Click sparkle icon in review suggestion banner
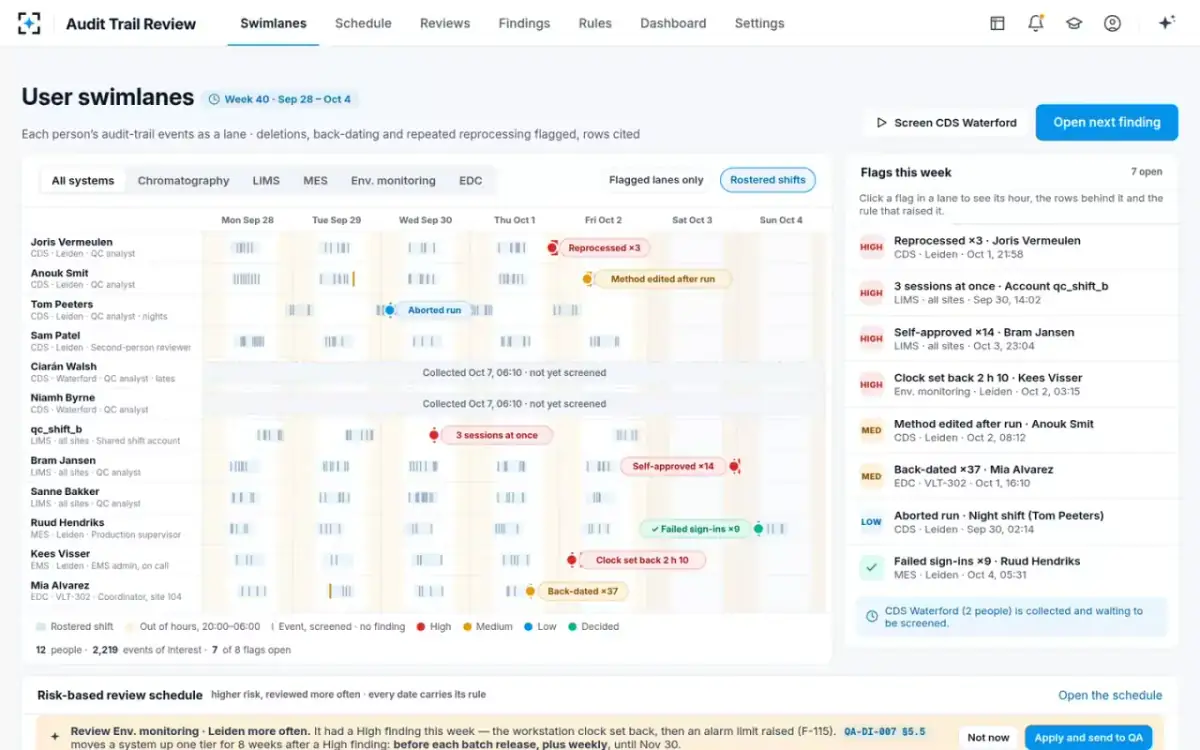 55,736
